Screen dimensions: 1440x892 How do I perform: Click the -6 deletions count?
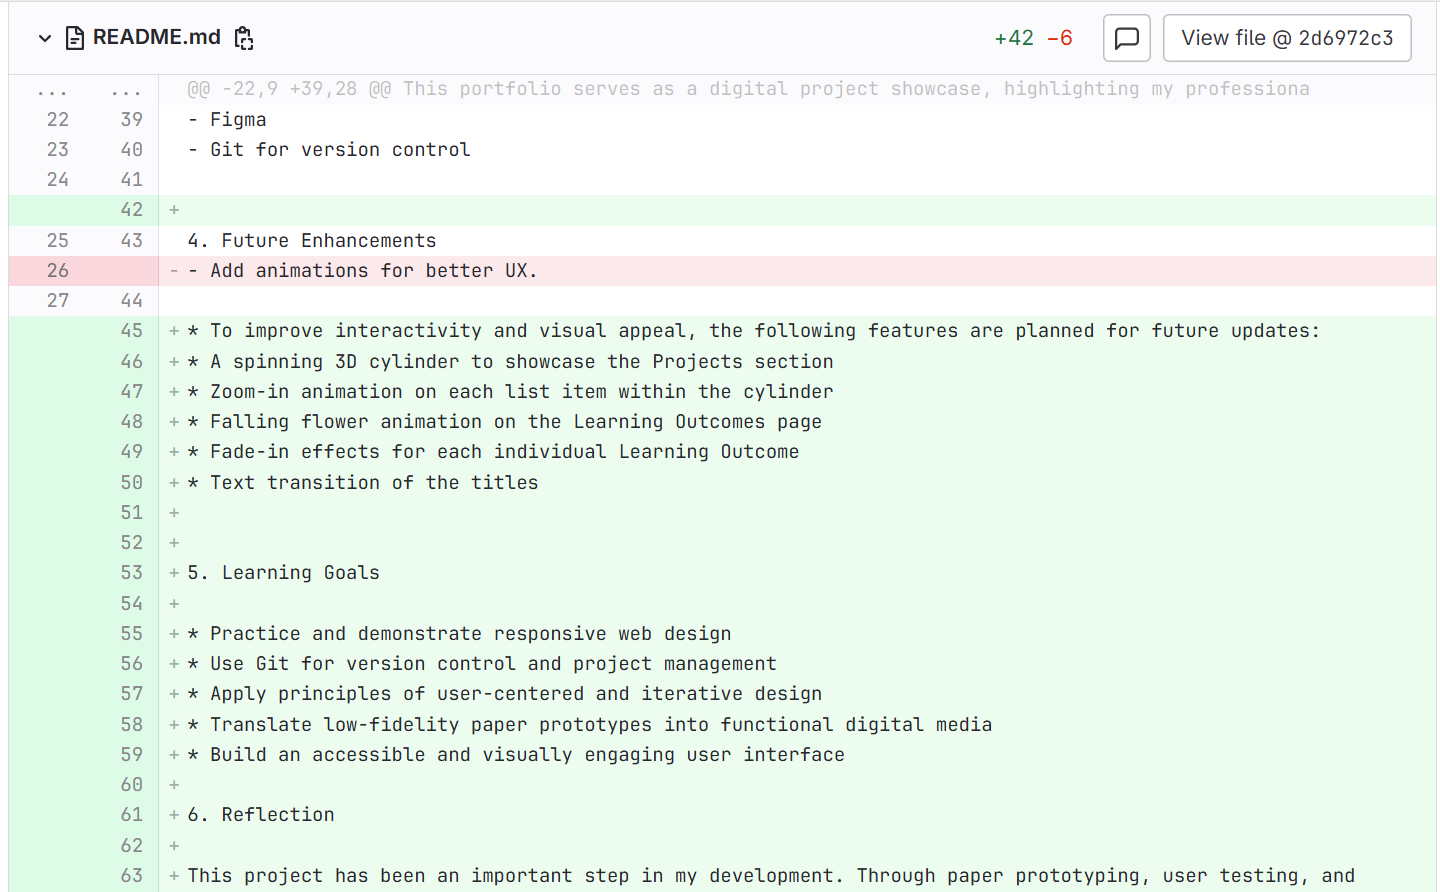pos(1059,38)
